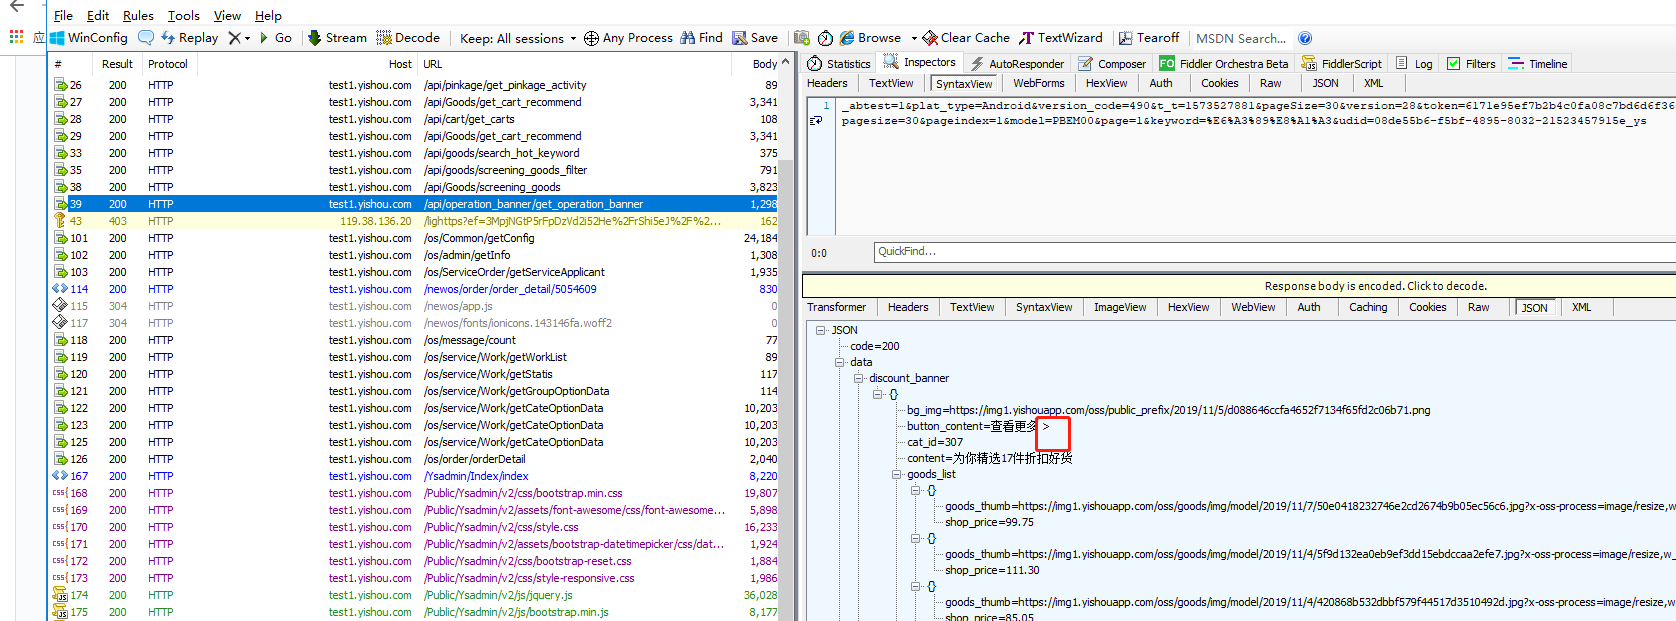
Task: Select the cat_id=307 tree node
Action: pos(935,442)
